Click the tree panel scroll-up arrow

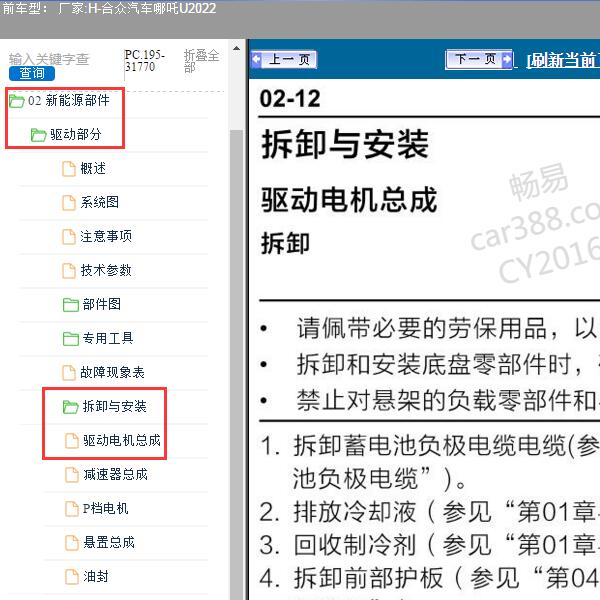coord(236,49)
